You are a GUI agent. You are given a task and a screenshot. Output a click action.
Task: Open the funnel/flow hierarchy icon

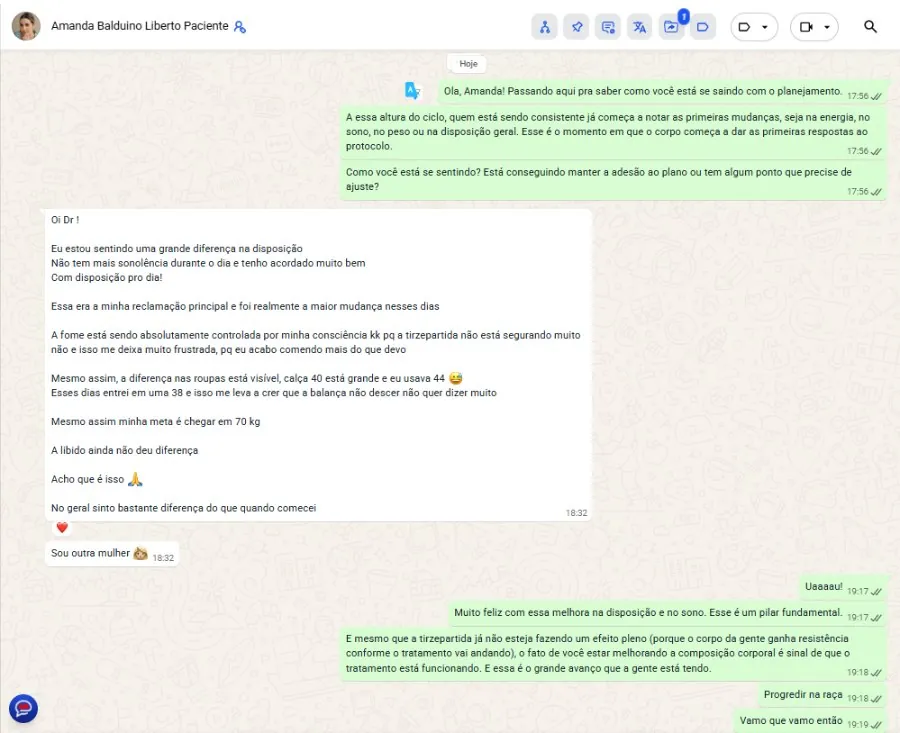coord(545,26)
